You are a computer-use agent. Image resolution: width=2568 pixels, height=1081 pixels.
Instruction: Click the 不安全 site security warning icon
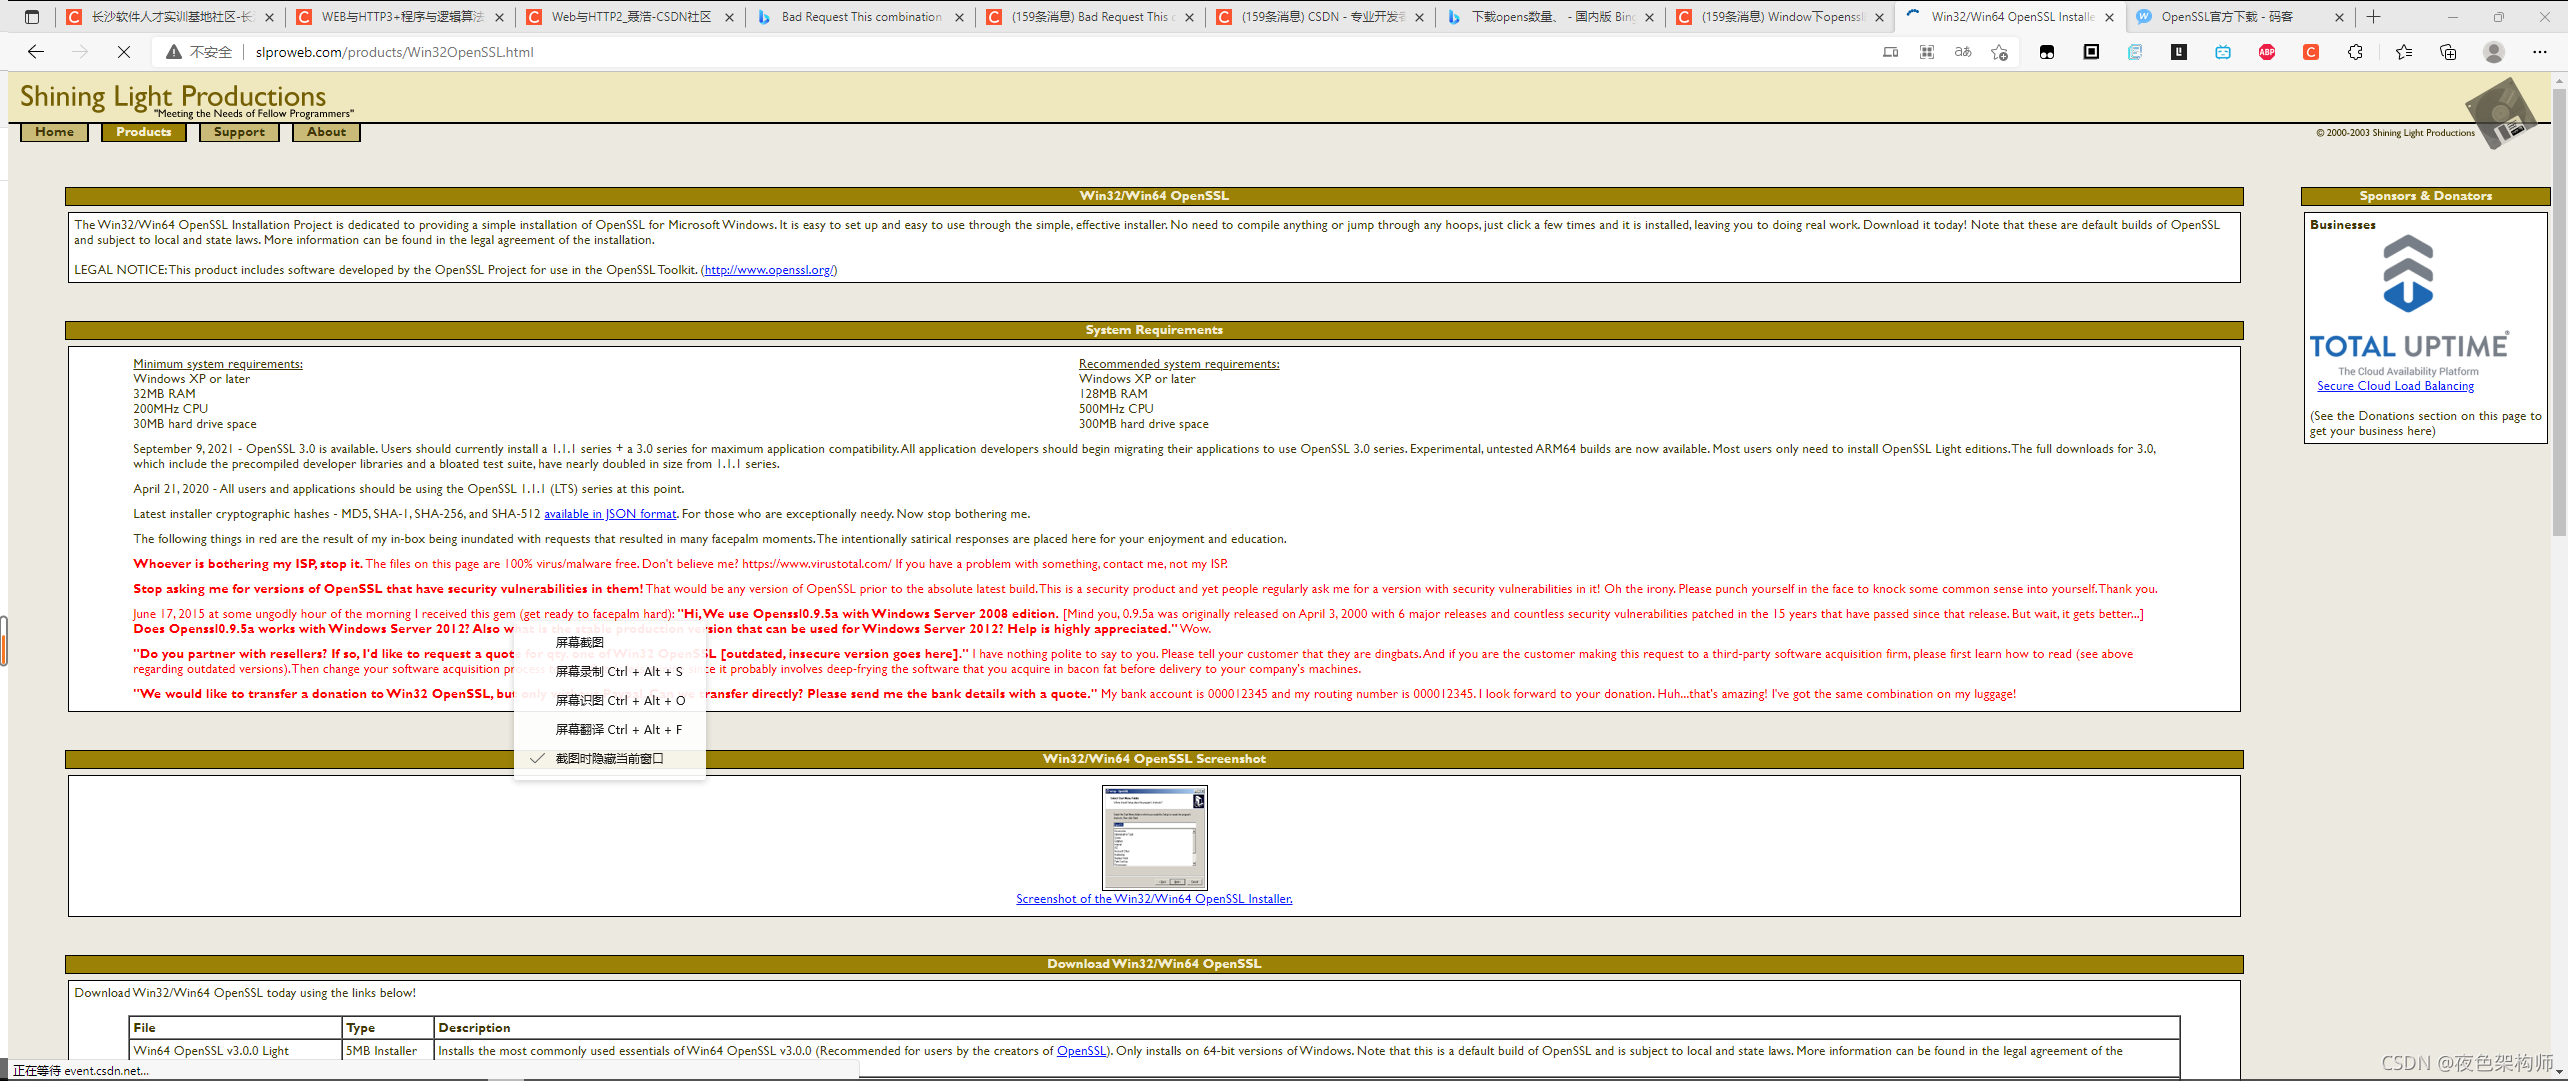174,52
